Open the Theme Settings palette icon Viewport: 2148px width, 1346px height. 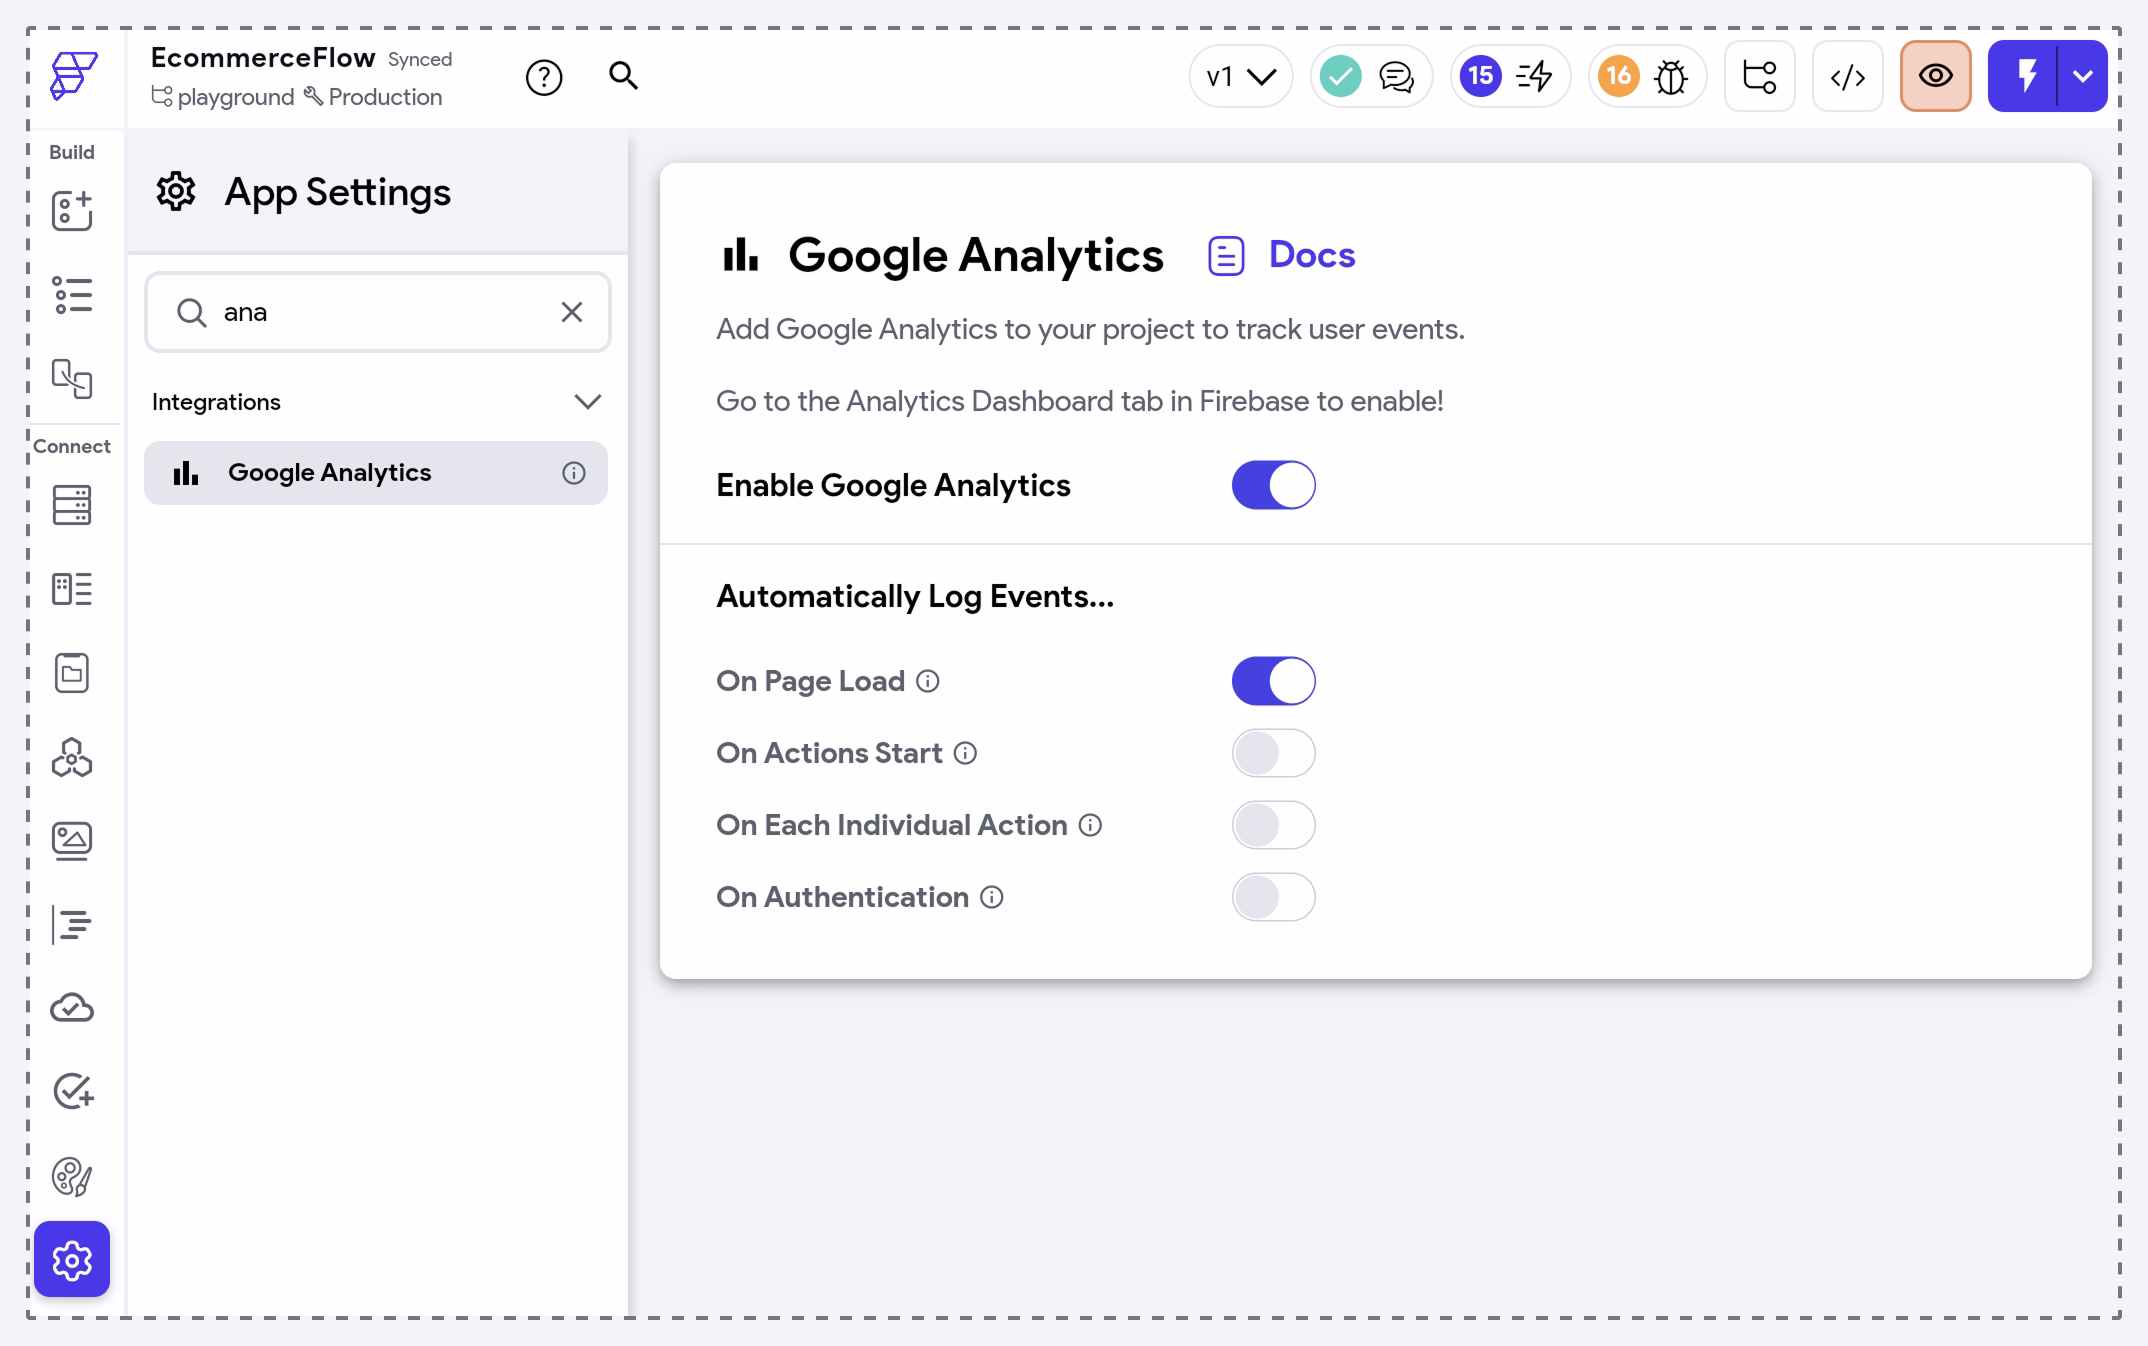[x=72, y=1176]
